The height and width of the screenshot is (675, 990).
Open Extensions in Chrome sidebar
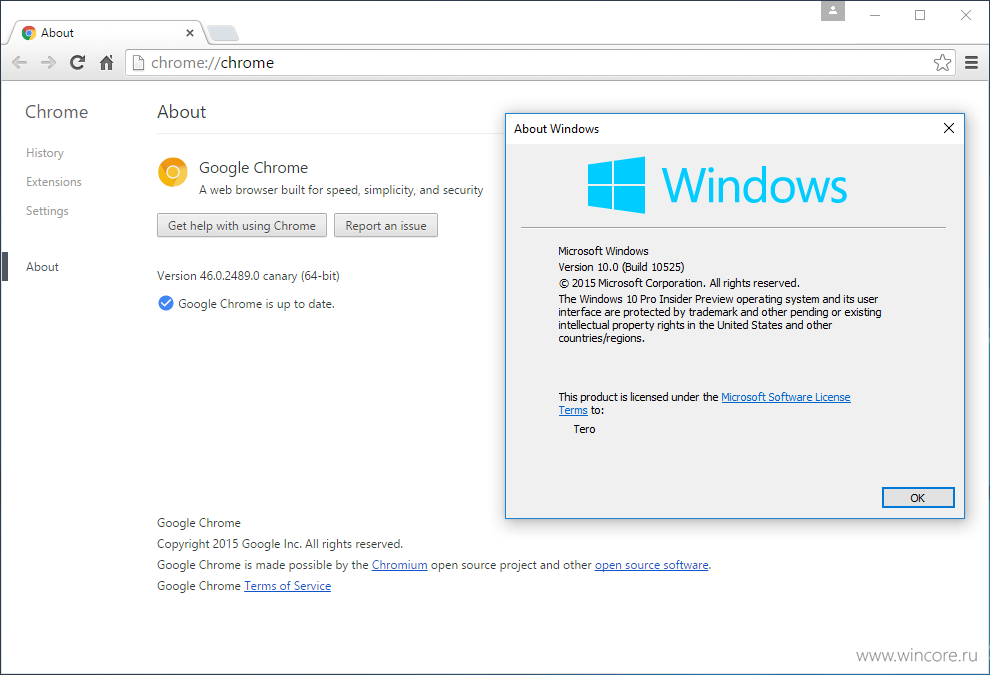54,182
